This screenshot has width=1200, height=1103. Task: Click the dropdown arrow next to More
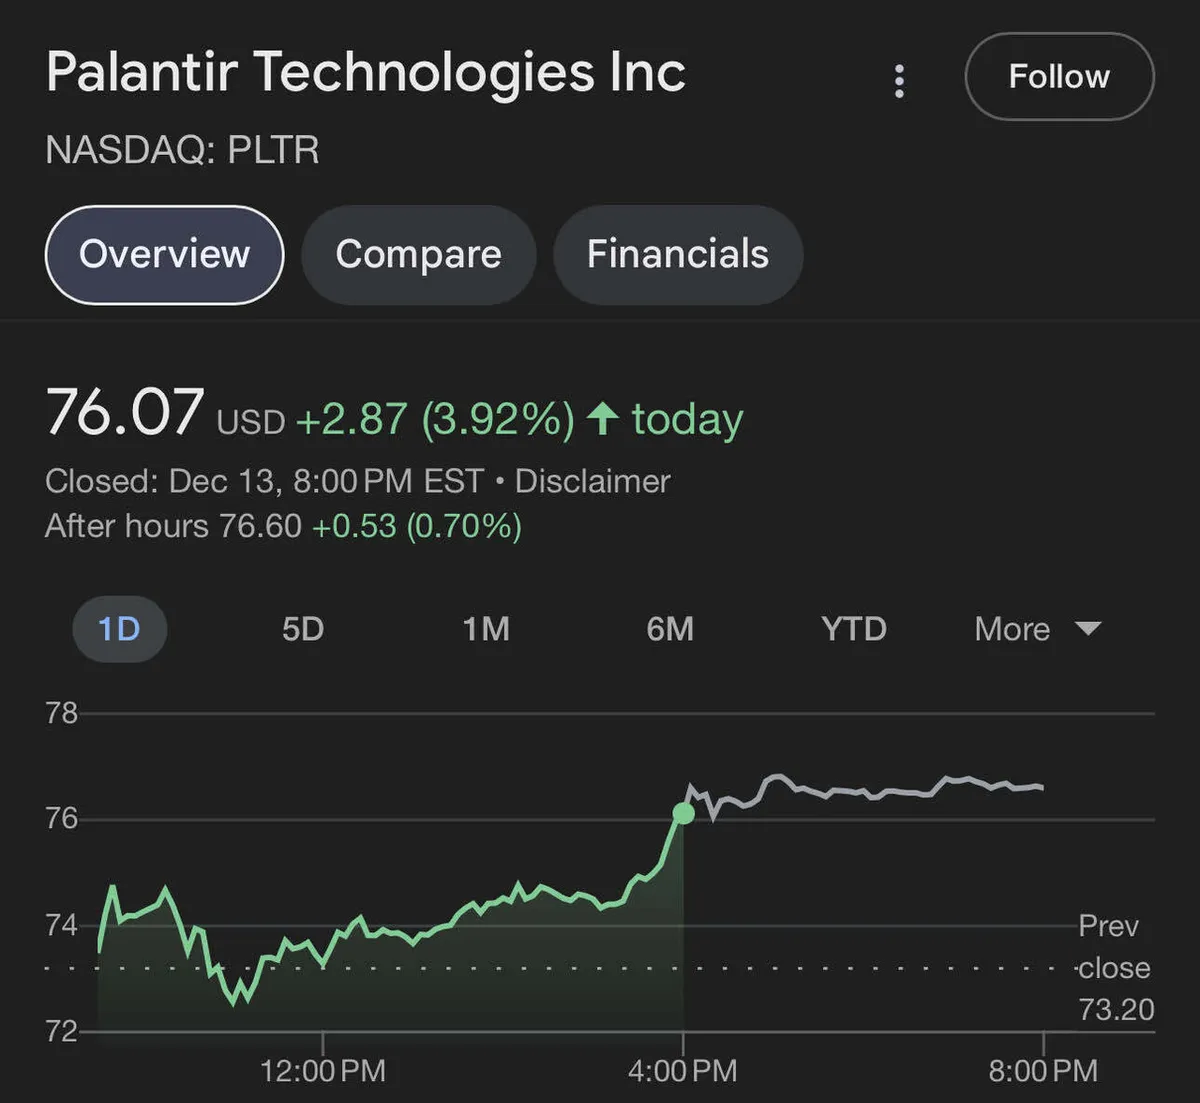tap(1087, 629)
